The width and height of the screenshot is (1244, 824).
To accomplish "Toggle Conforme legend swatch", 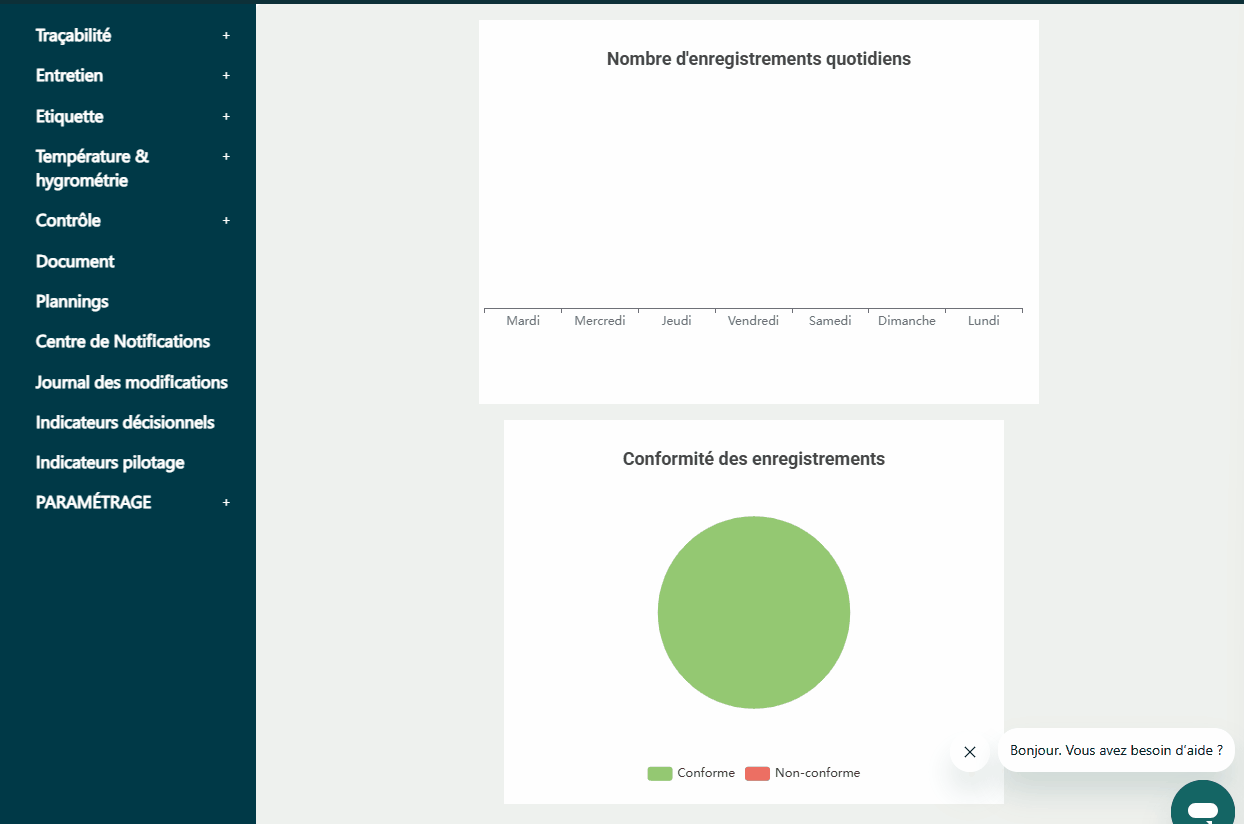I will (x=660, y=773).
